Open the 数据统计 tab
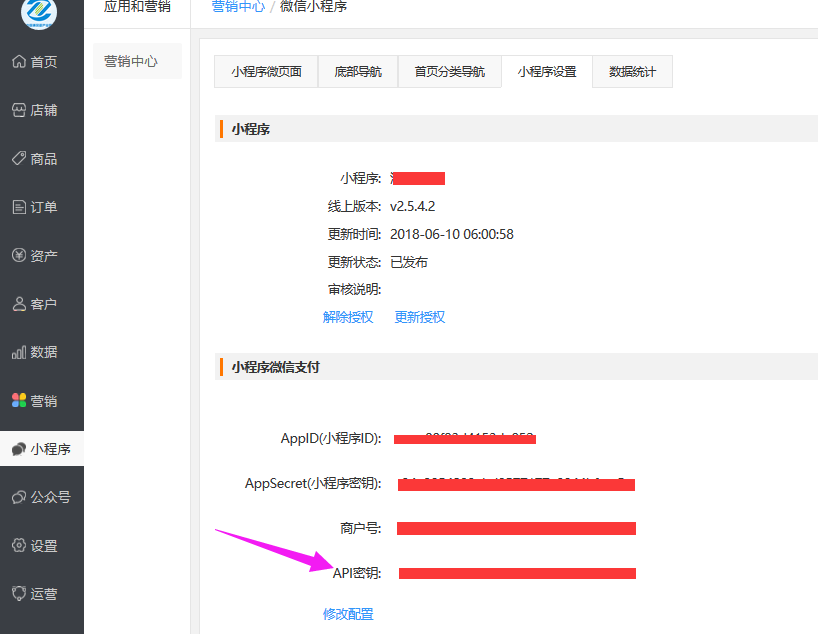818x634 pixels. click(x=632, y=71)
